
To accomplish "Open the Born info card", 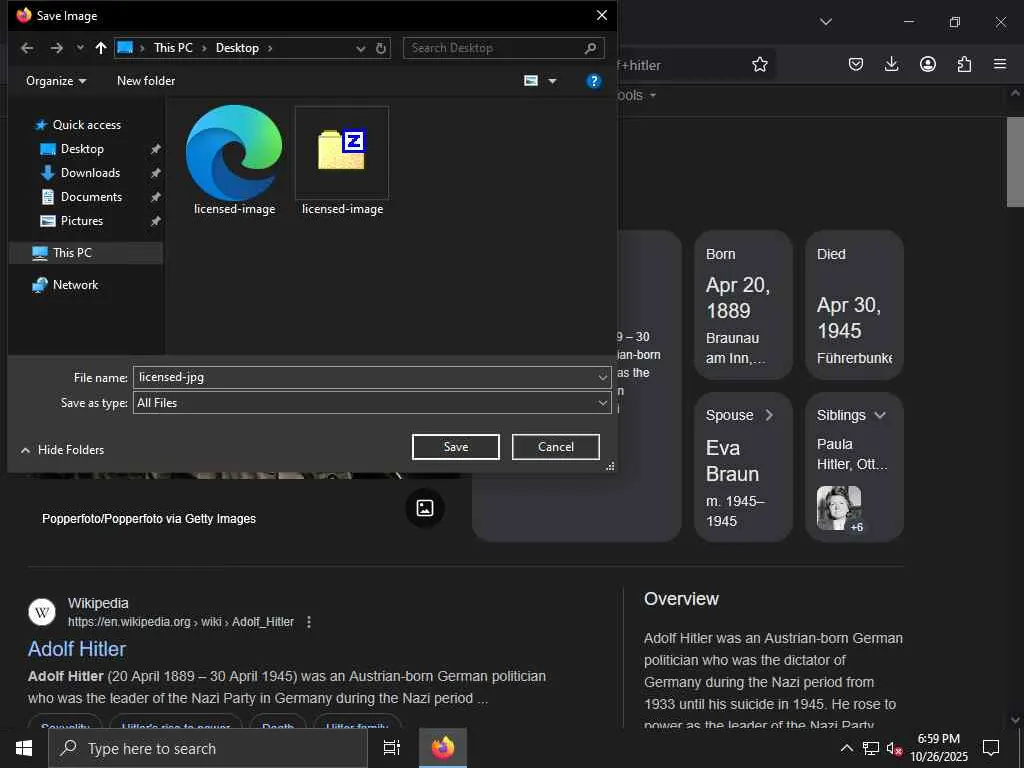I will coord(744,305).
